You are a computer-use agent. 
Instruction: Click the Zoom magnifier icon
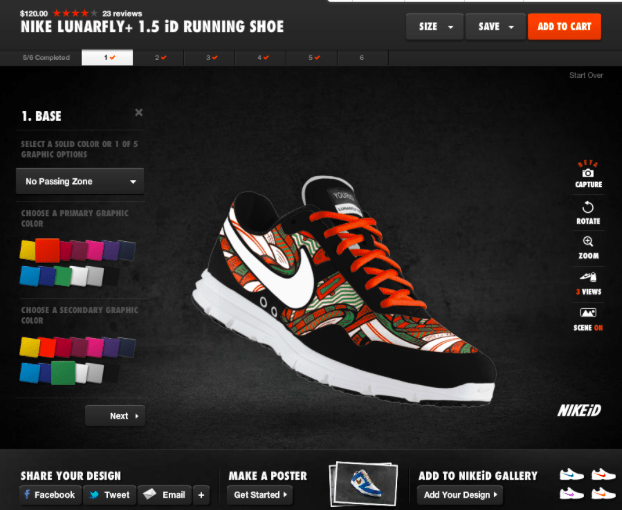588,243
